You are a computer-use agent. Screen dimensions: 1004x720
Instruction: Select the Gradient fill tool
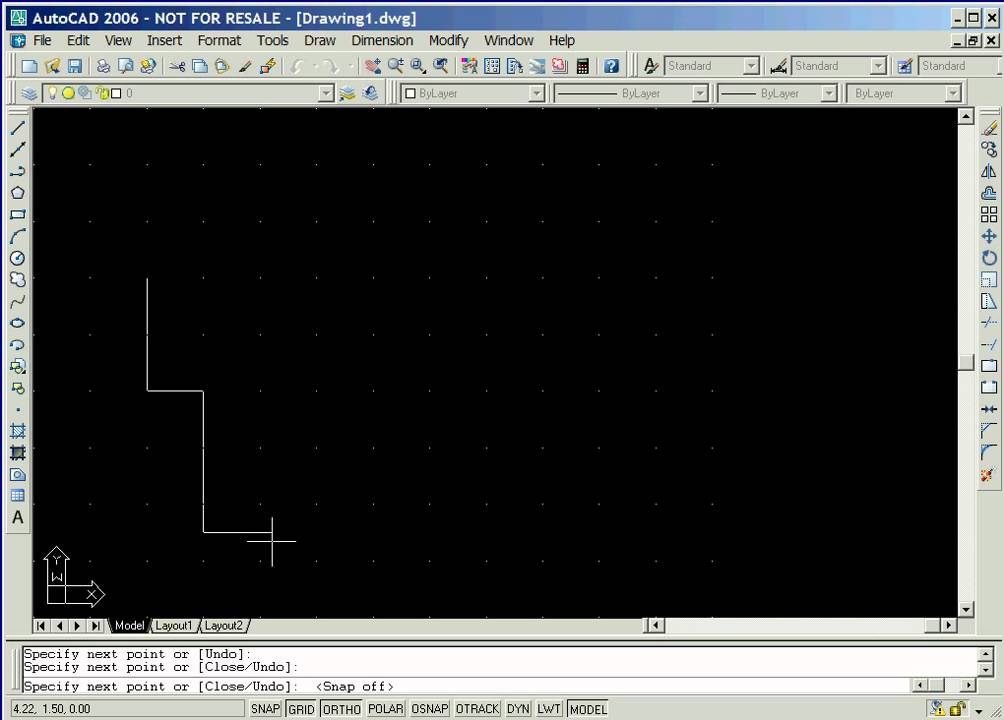18,453
